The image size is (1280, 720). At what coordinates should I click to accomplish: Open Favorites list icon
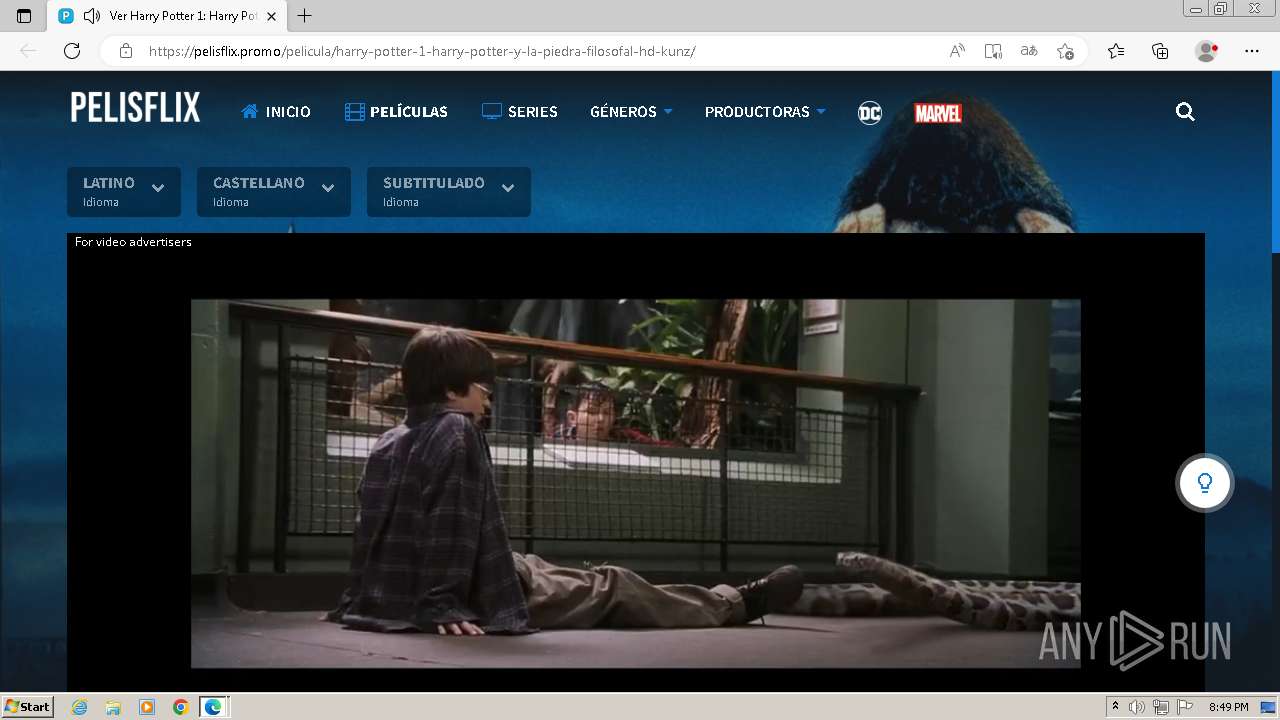point(1116,51)
